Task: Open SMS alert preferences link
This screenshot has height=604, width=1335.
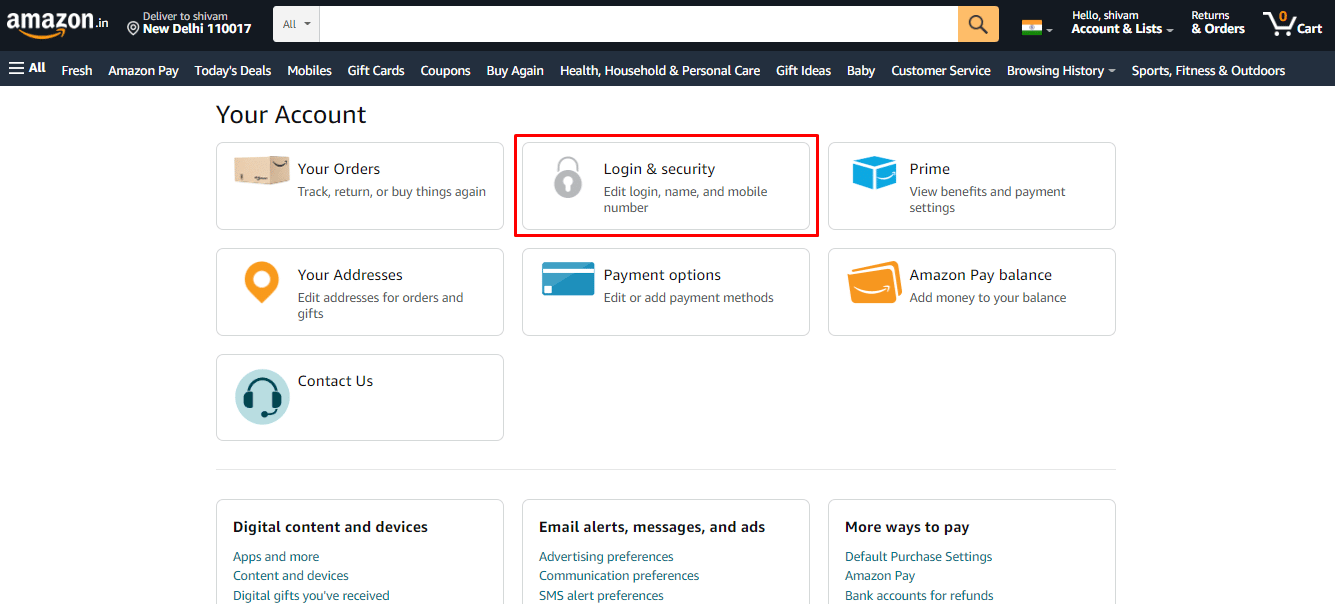Action: (601, 596)
